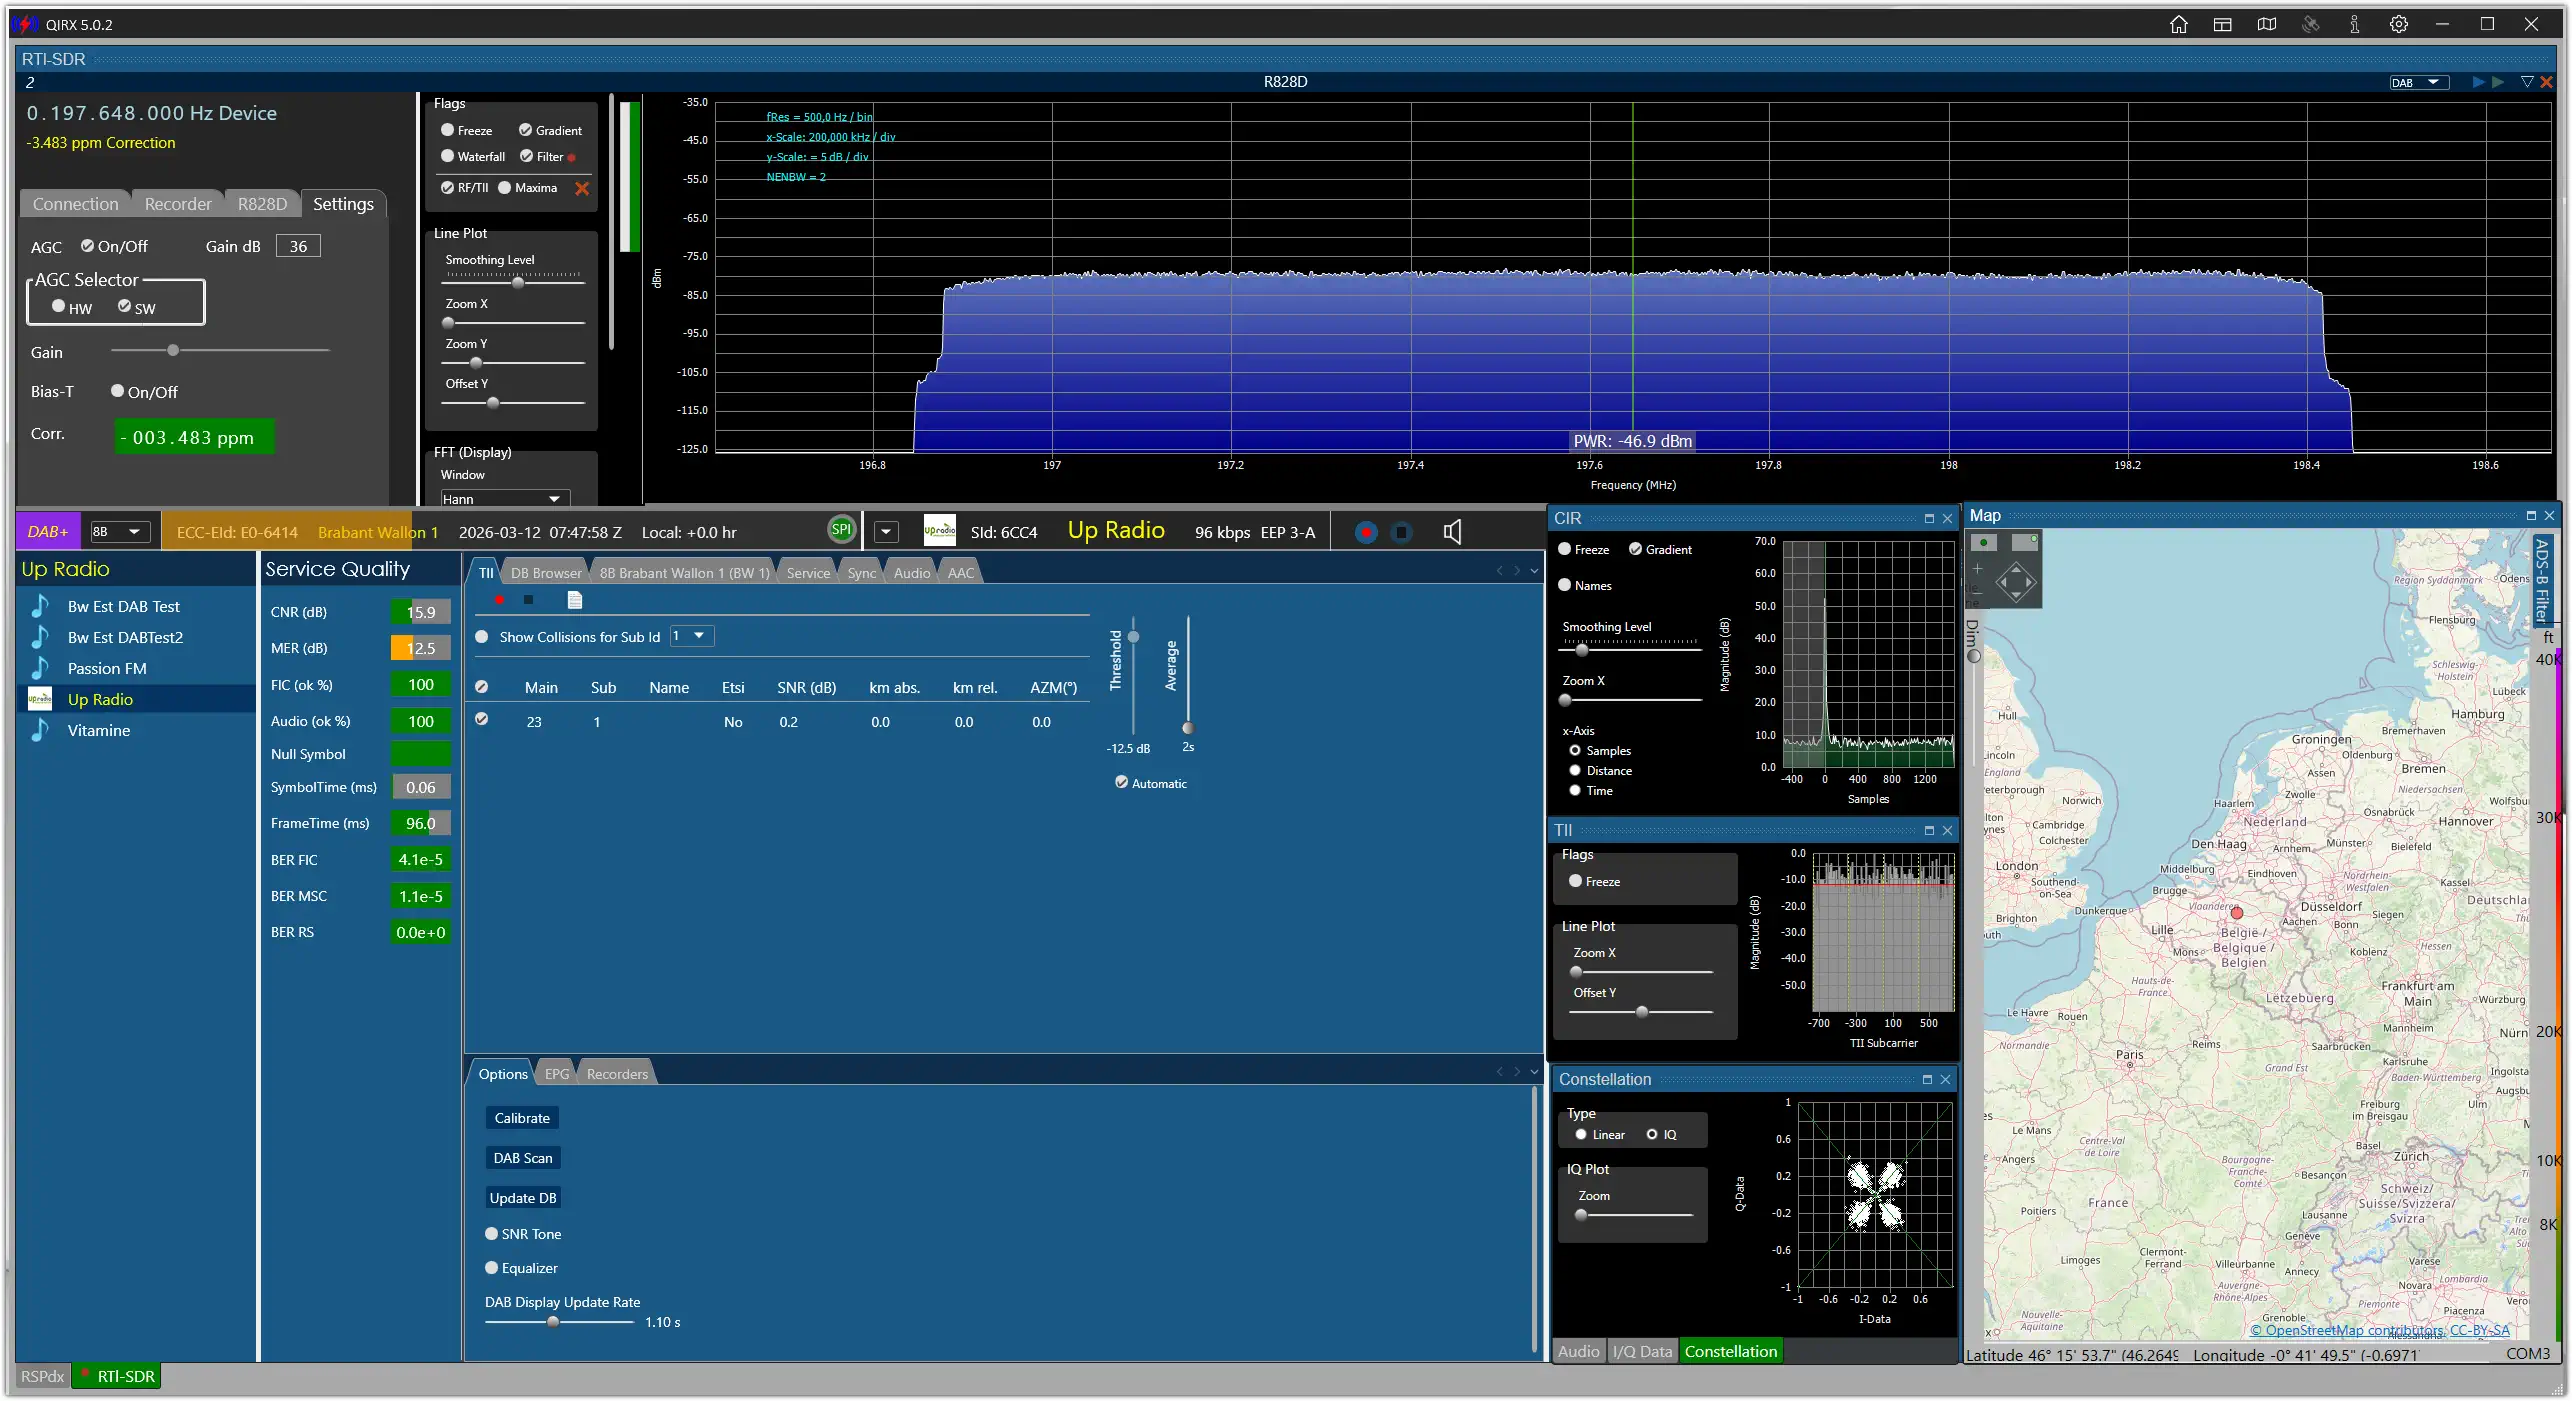Image resolution: width=2572 pixels, height=1401 pixels.
Task: Open the TII log document icon
Action: coord(574,600)
